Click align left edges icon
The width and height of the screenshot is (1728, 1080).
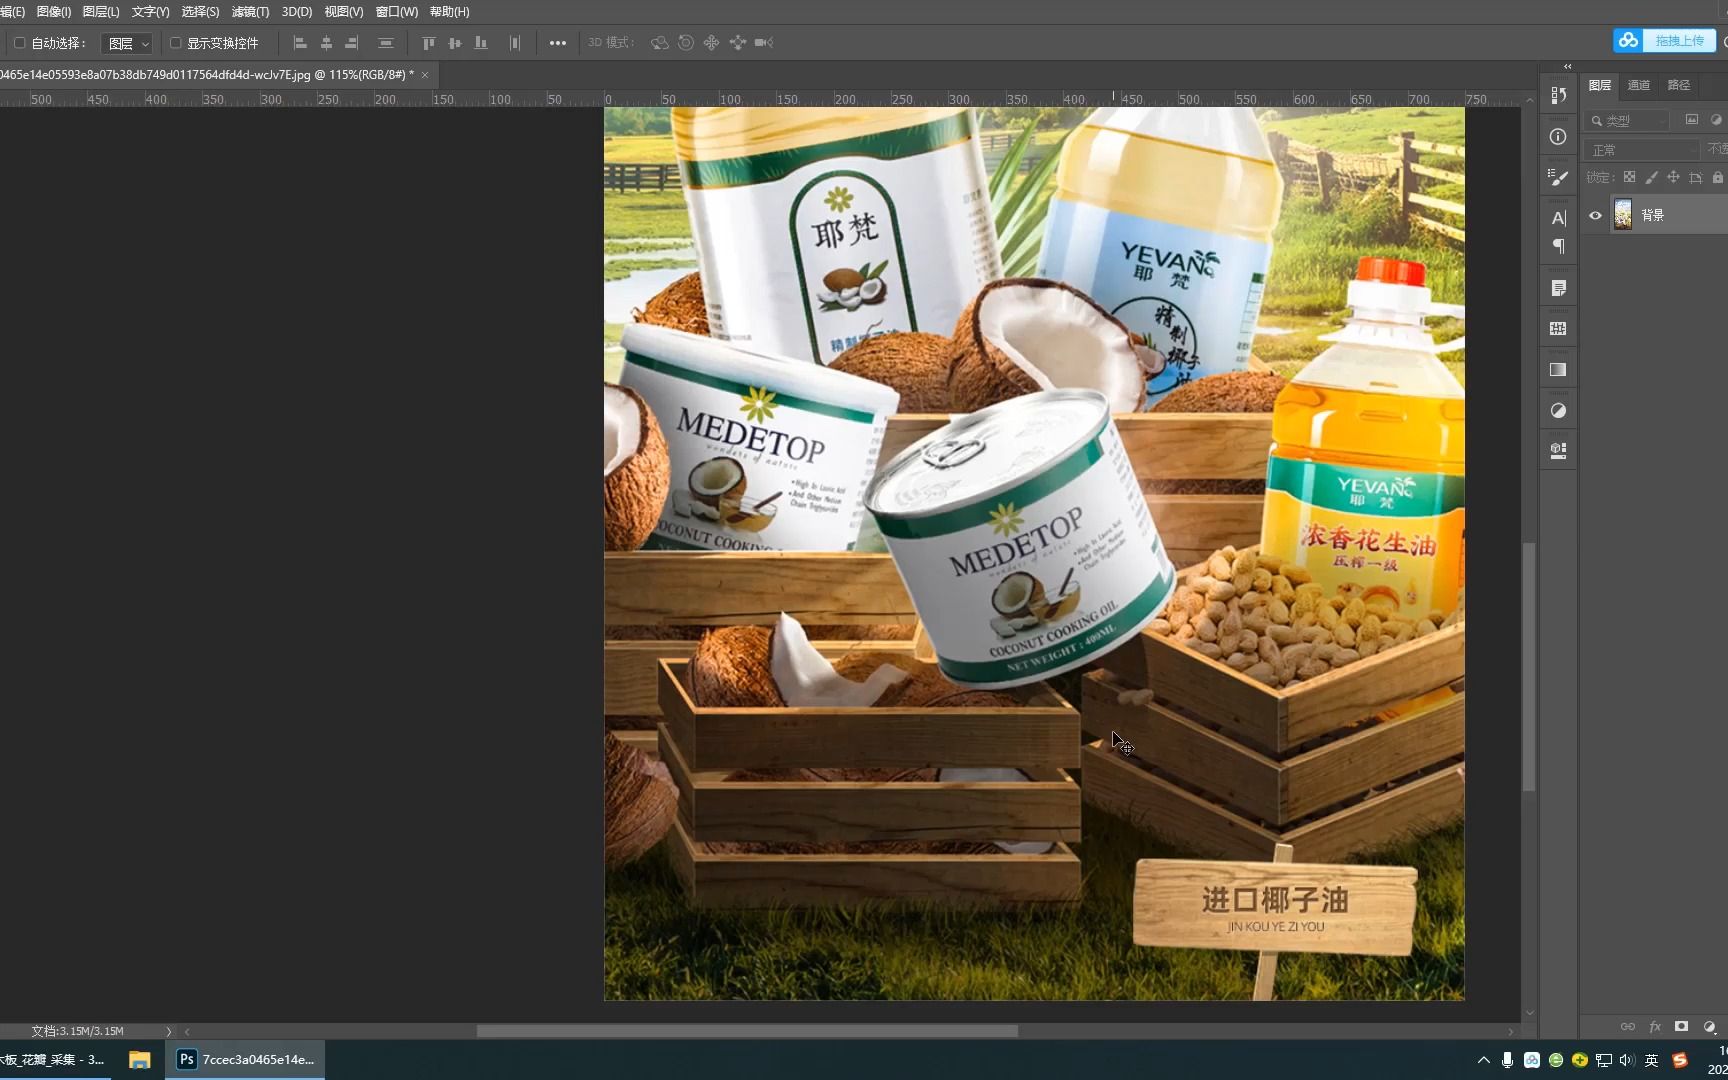300,43
